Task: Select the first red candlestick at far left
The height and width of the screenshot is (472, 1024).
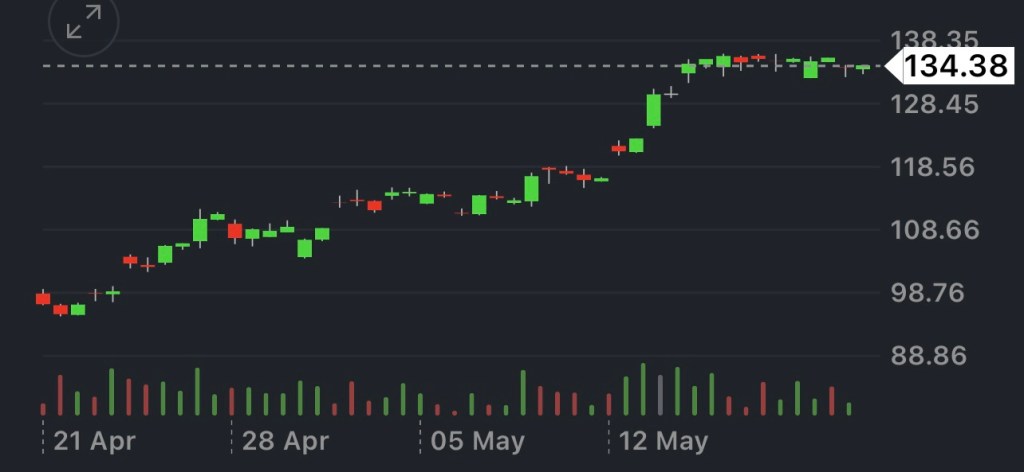Action: pos(43,298)
